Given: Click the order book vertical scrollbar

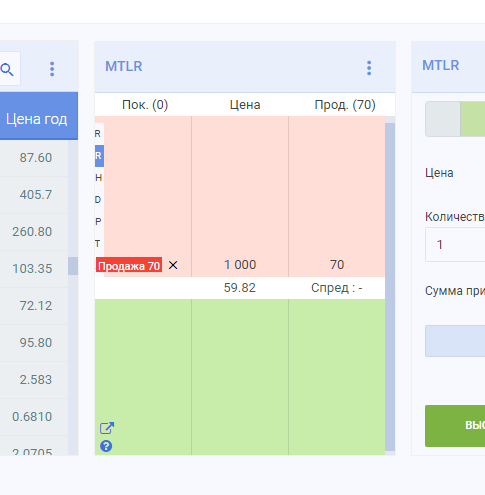Looking at the screenshot, I should [x=390, y=287].
